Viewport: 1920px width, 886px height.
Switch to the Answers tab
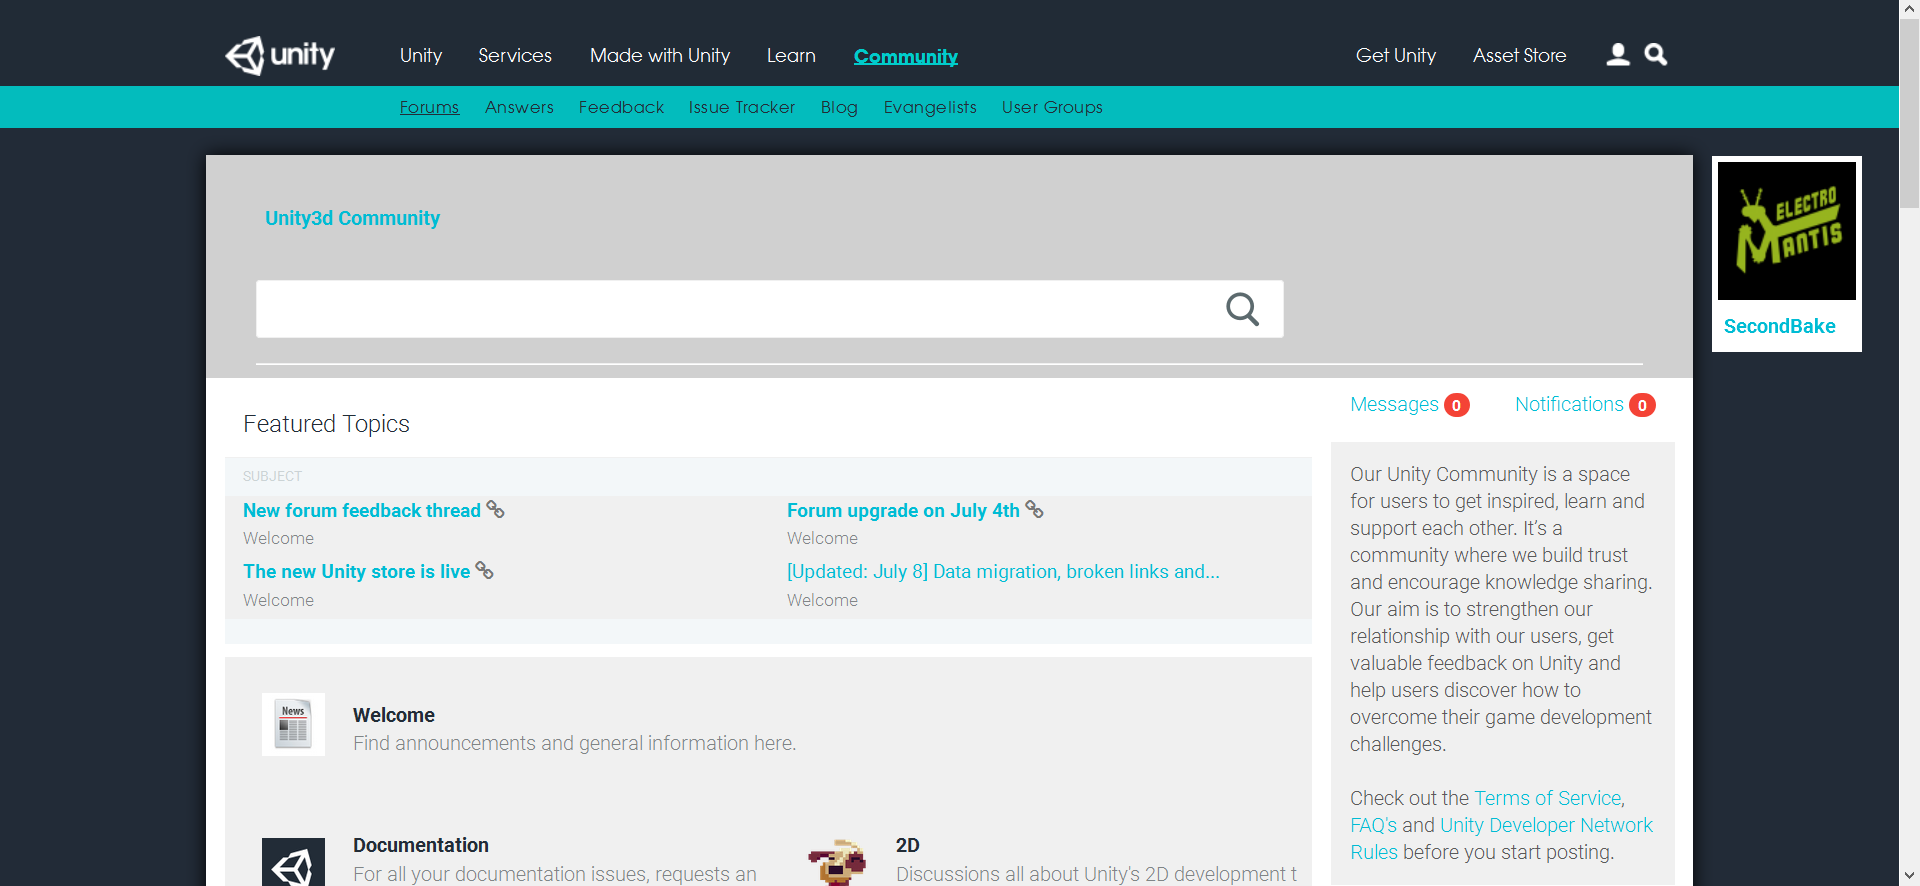coord(519,107)
